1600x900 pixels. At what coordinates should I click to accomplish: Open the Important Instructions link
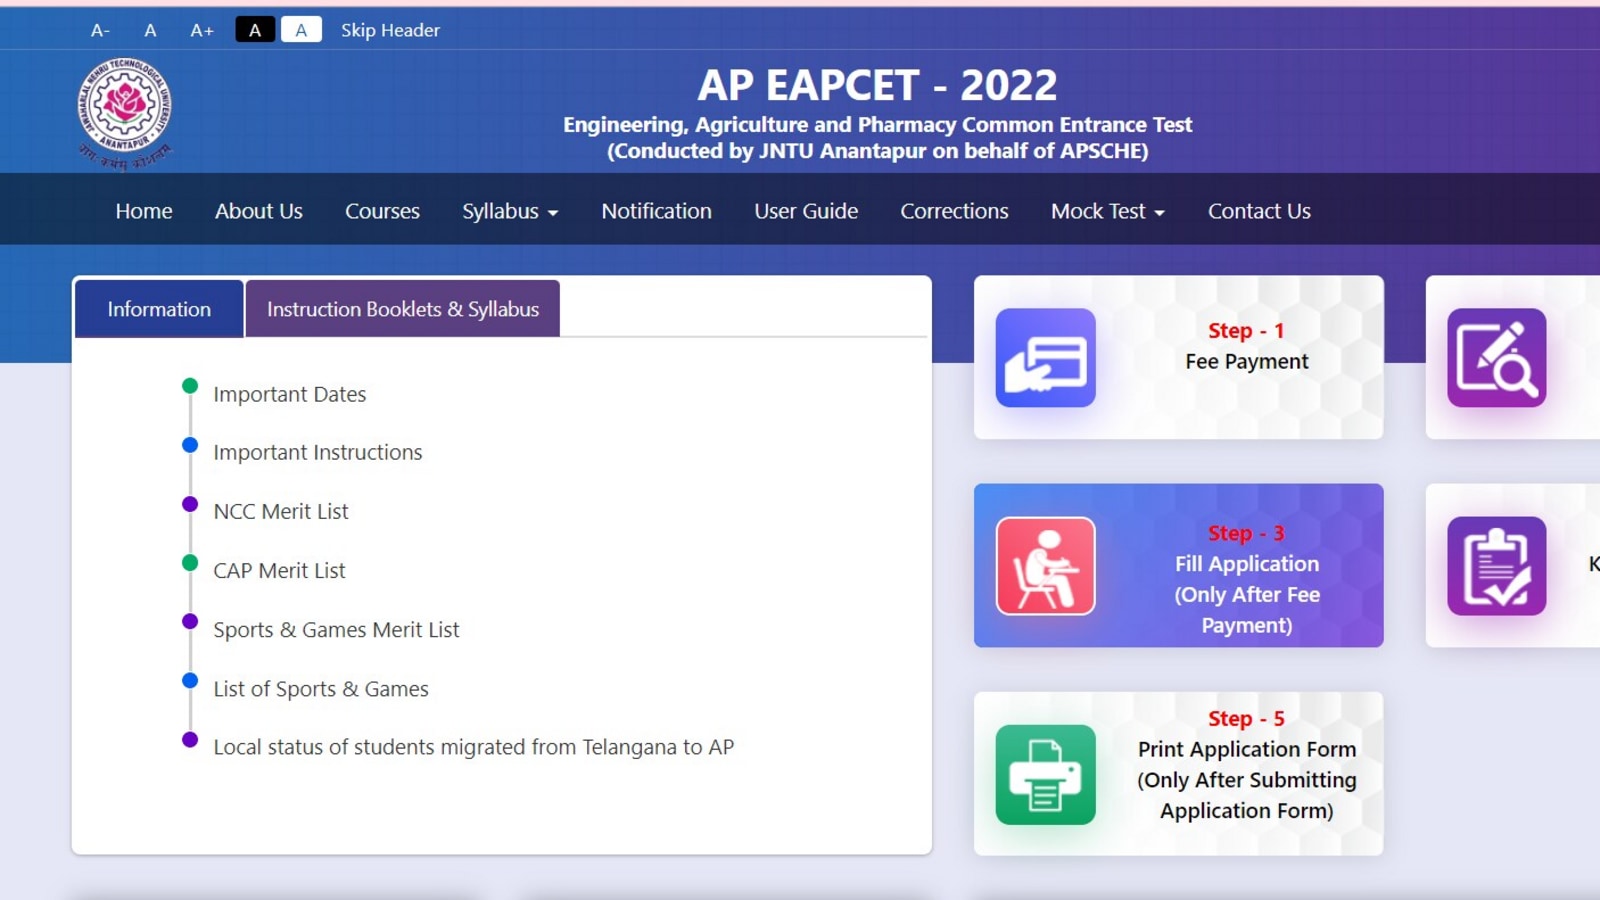318,452
